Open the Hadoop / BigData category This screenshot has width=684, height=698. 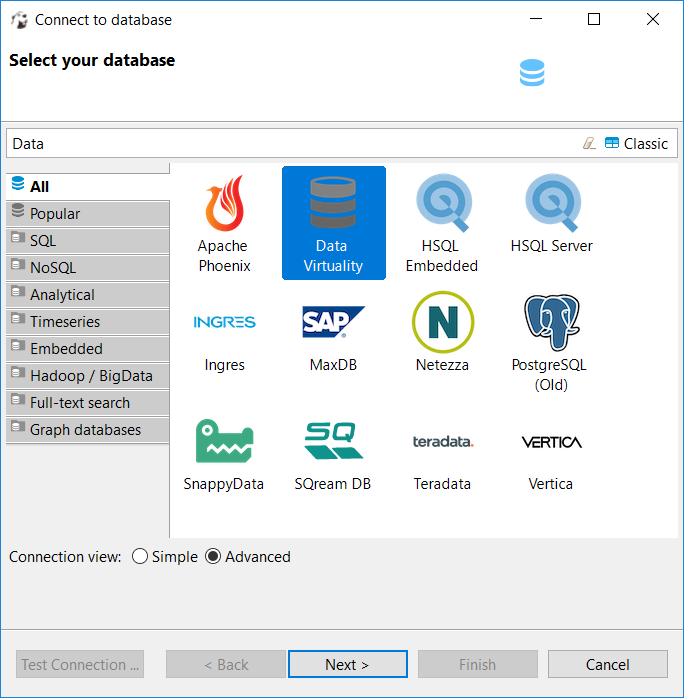[88, 376]
